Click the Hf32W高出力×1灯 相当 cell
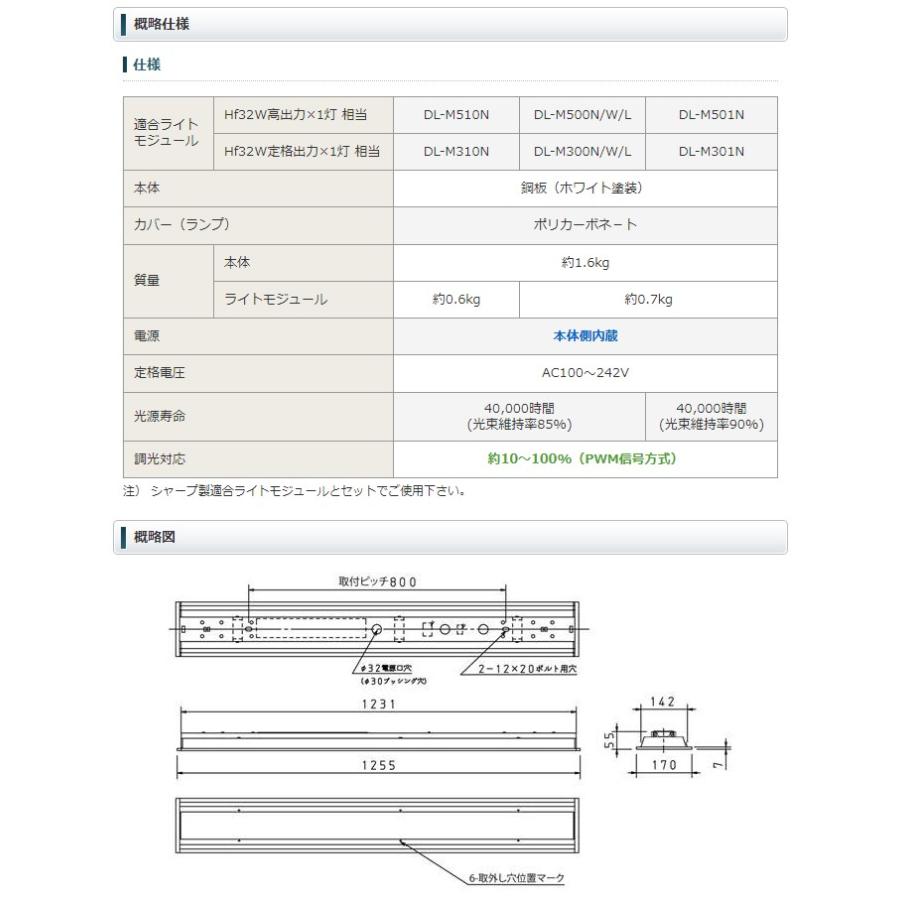This screenshot has width=900, height=900. click(x=303, y=115)
